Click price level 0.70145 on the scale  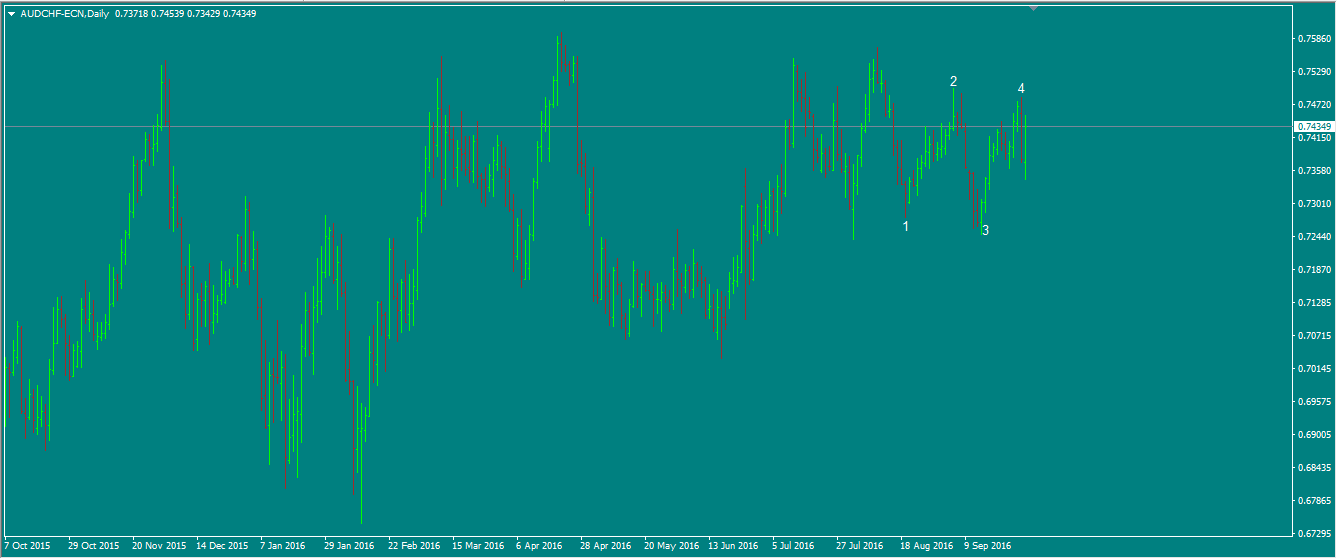point(1313,369)
